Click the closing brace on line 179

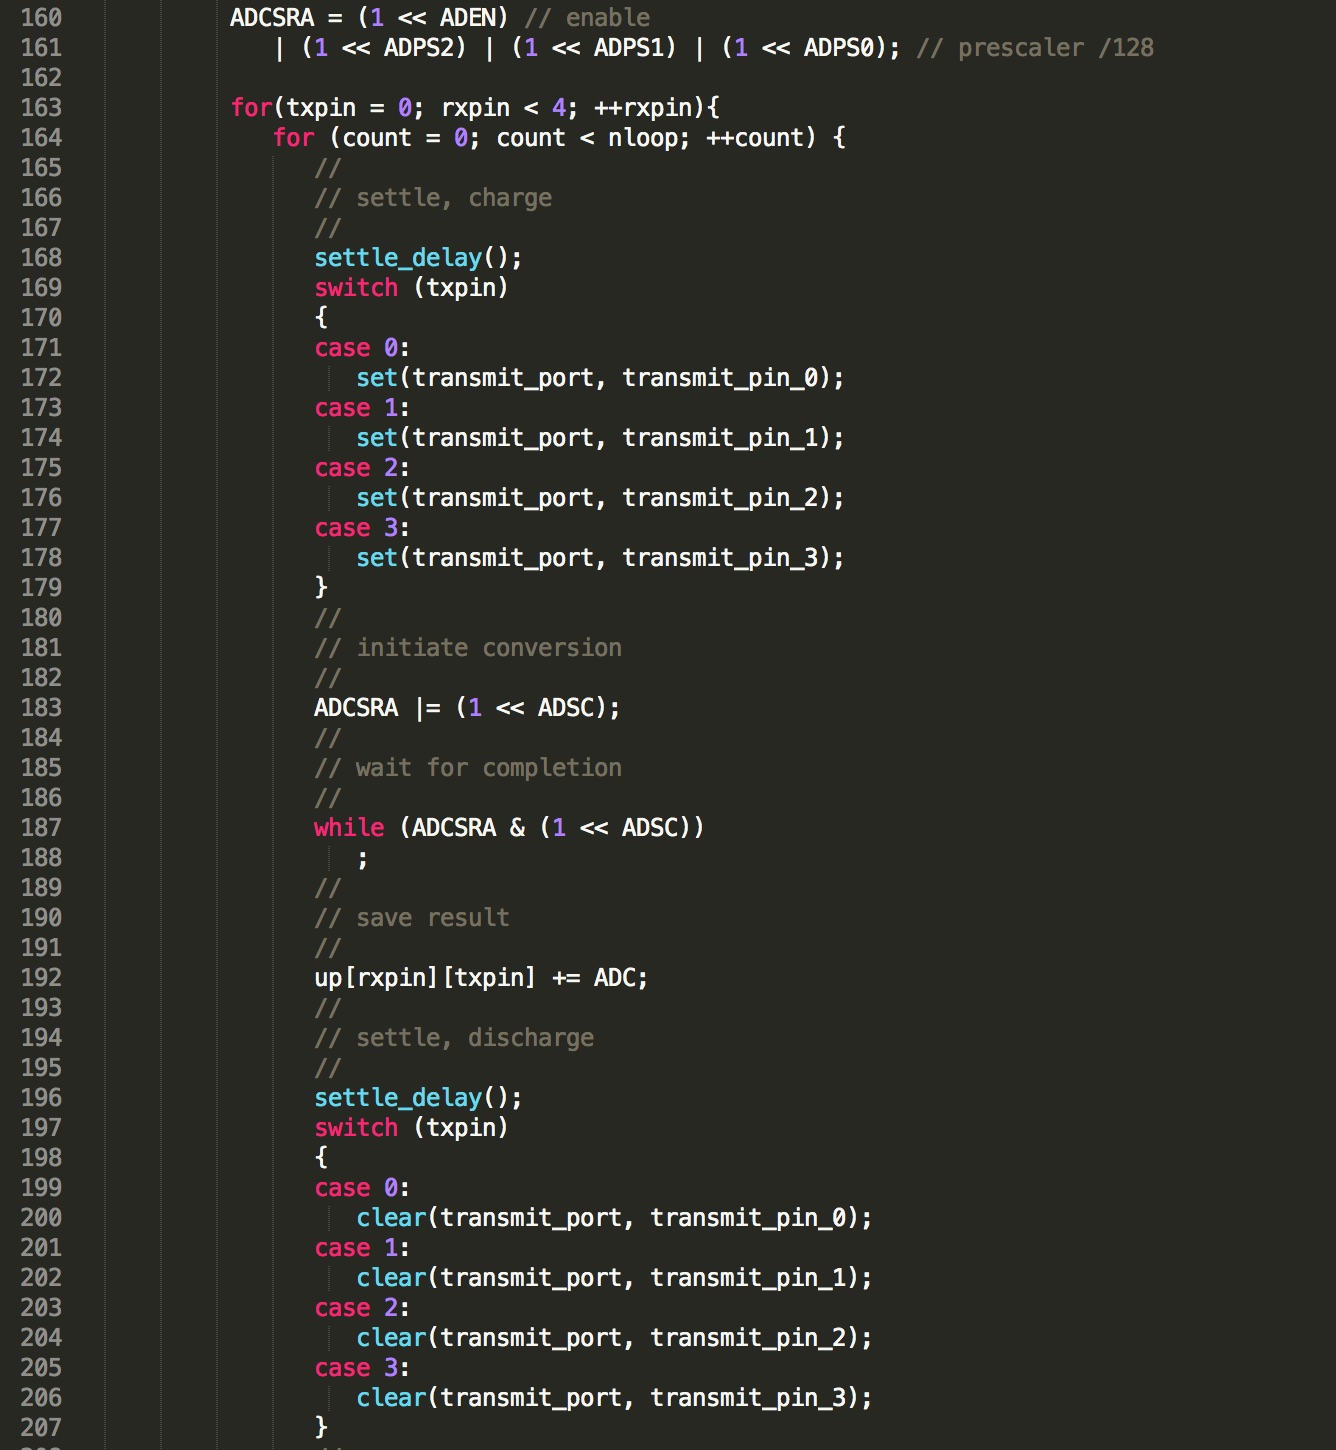point(321,587)
